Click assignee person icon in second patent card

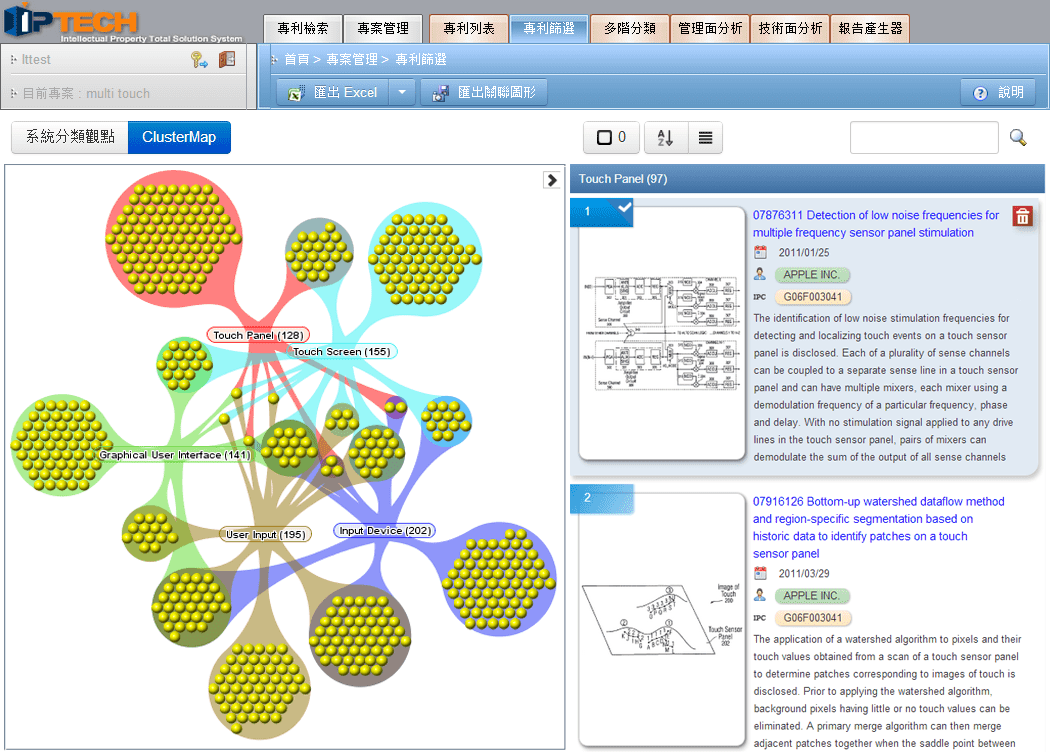[760, 595]
